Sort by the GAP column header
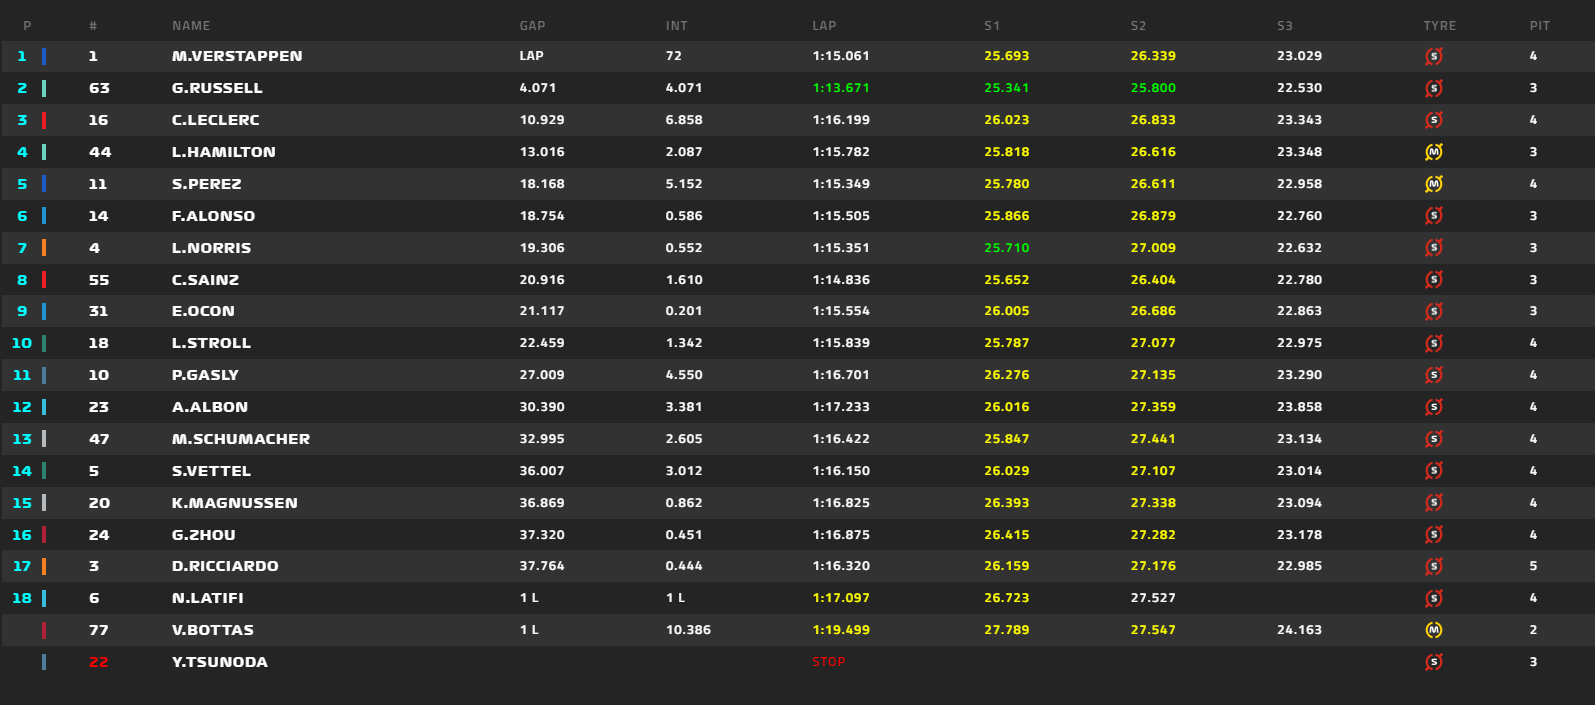The width and height of the screenshot is (1595, 705). pos(532,26)
